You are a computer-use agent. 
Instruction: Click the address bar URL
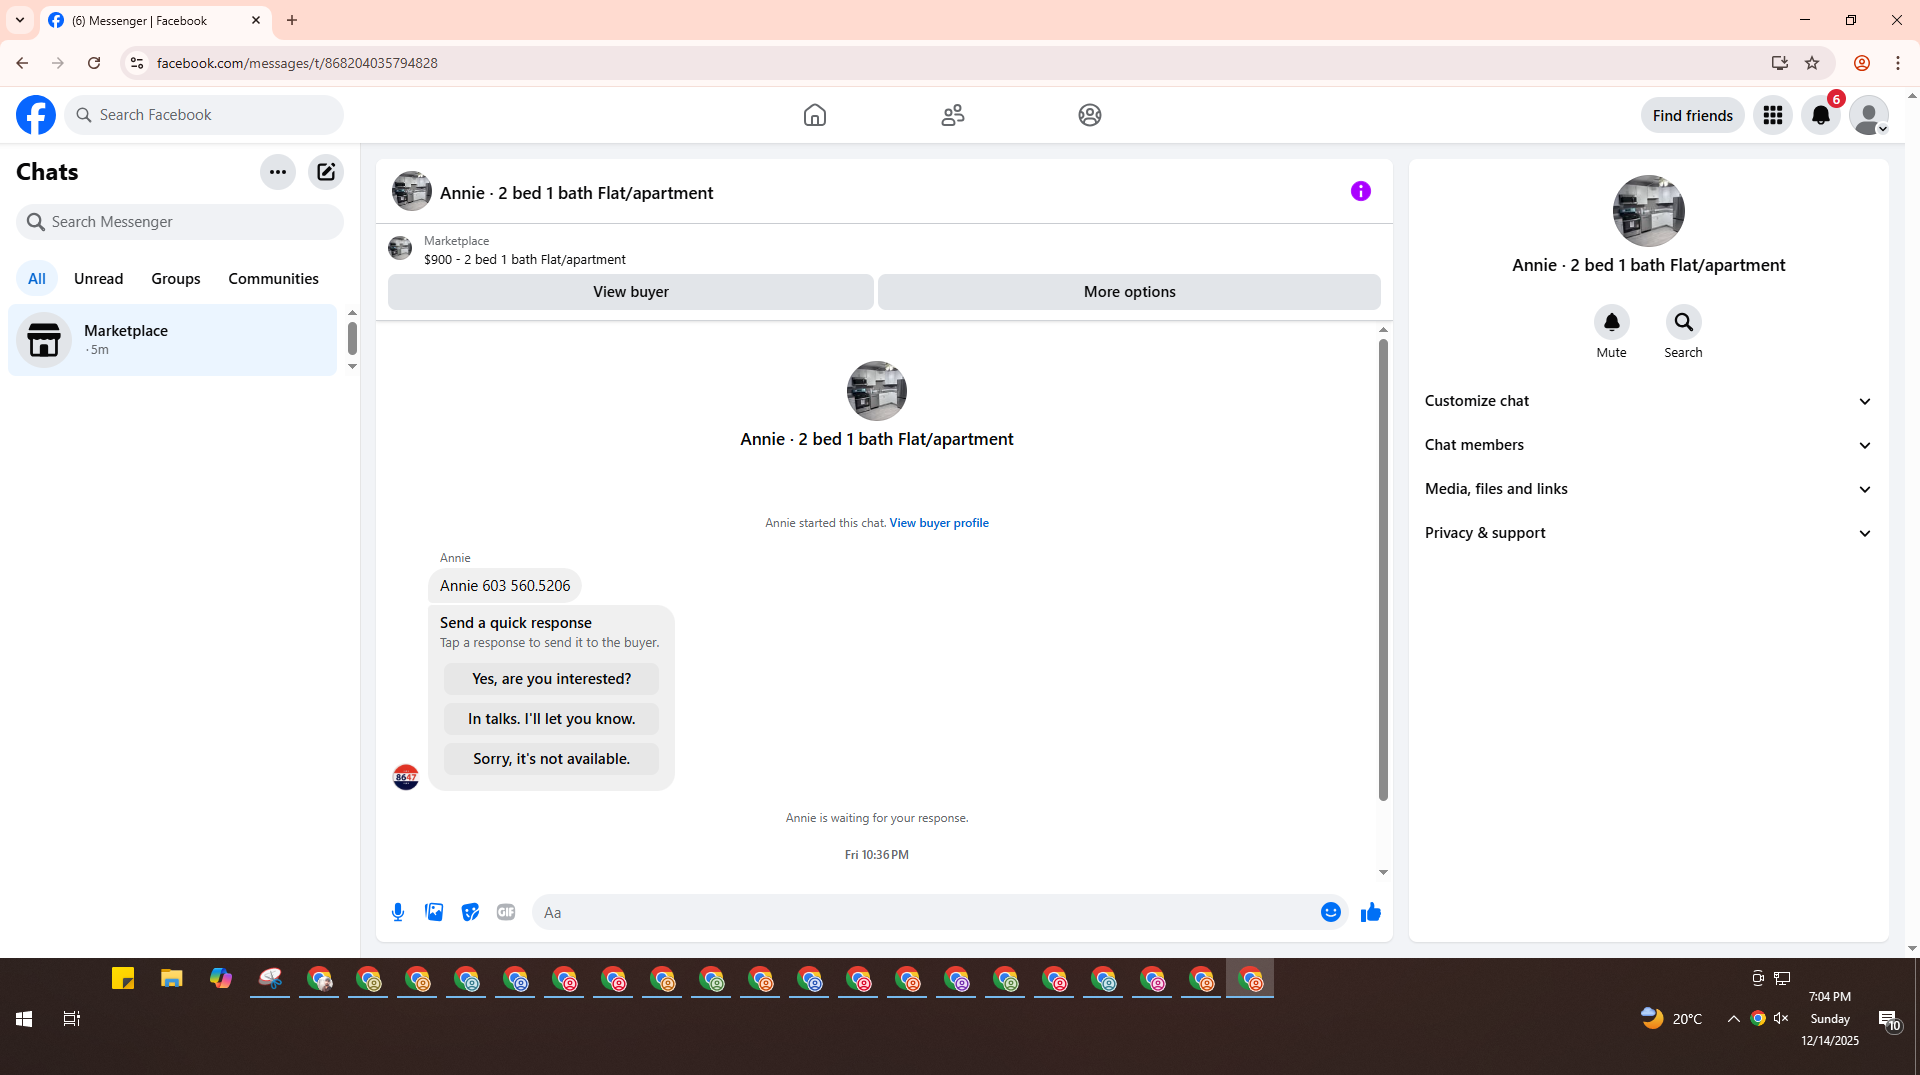pyautogui.click(x=297, y=63)
